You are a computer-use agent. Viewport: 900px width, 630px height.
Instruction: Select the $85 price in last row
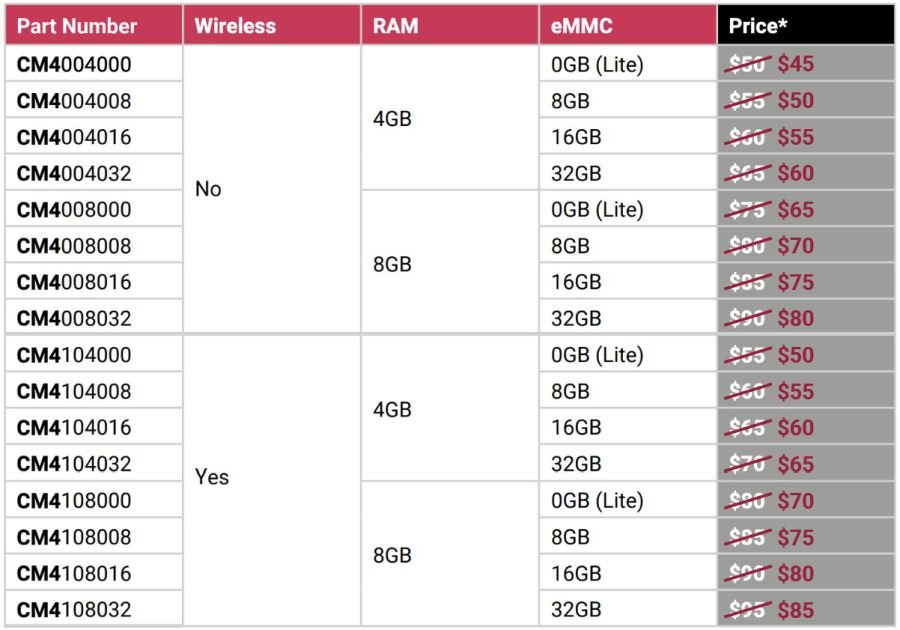point(796,610)
